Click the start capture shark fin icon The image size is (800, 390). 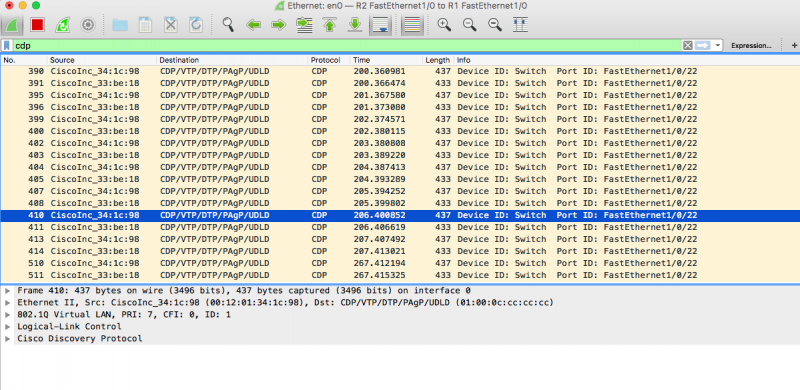12,25
